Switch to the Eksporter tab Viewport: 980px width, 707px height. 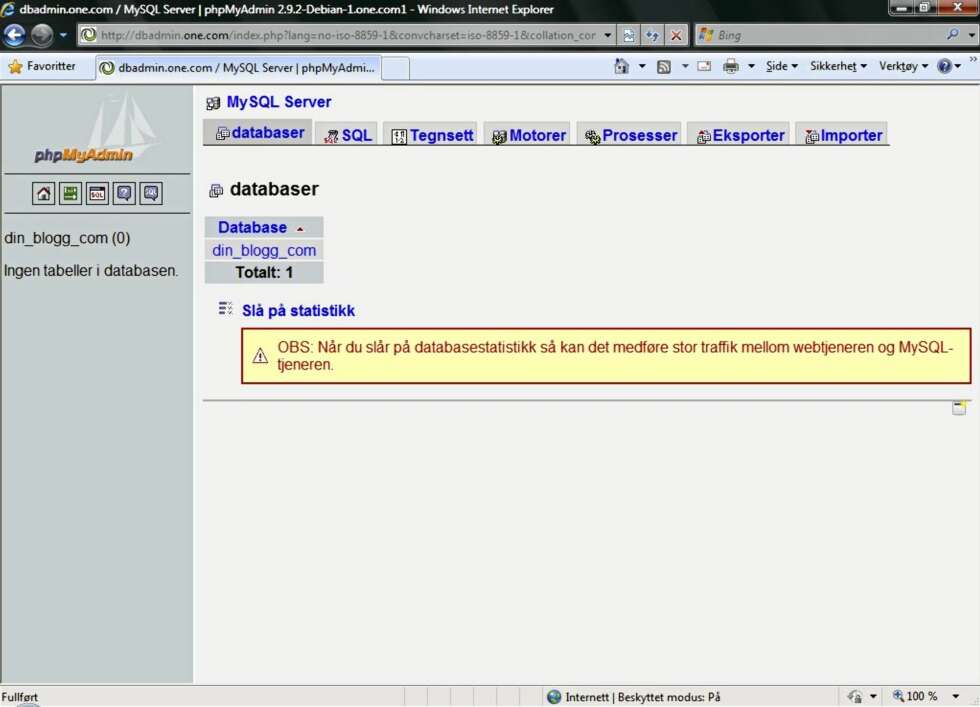point(739,135)
